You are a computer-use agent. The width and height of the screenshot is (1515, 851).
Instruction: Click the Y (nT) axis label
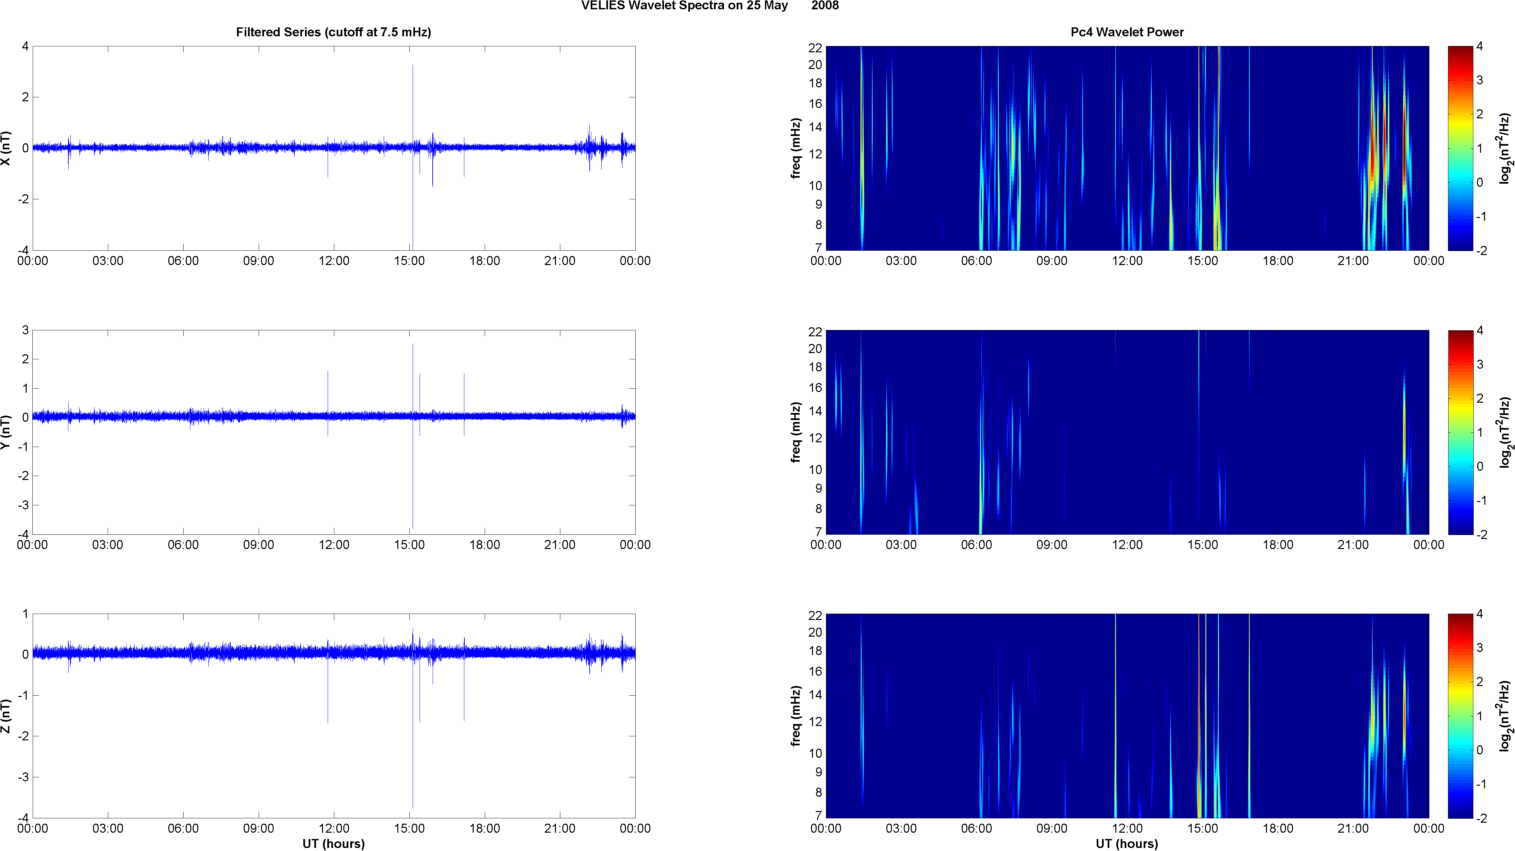click(x=7, y=432)
